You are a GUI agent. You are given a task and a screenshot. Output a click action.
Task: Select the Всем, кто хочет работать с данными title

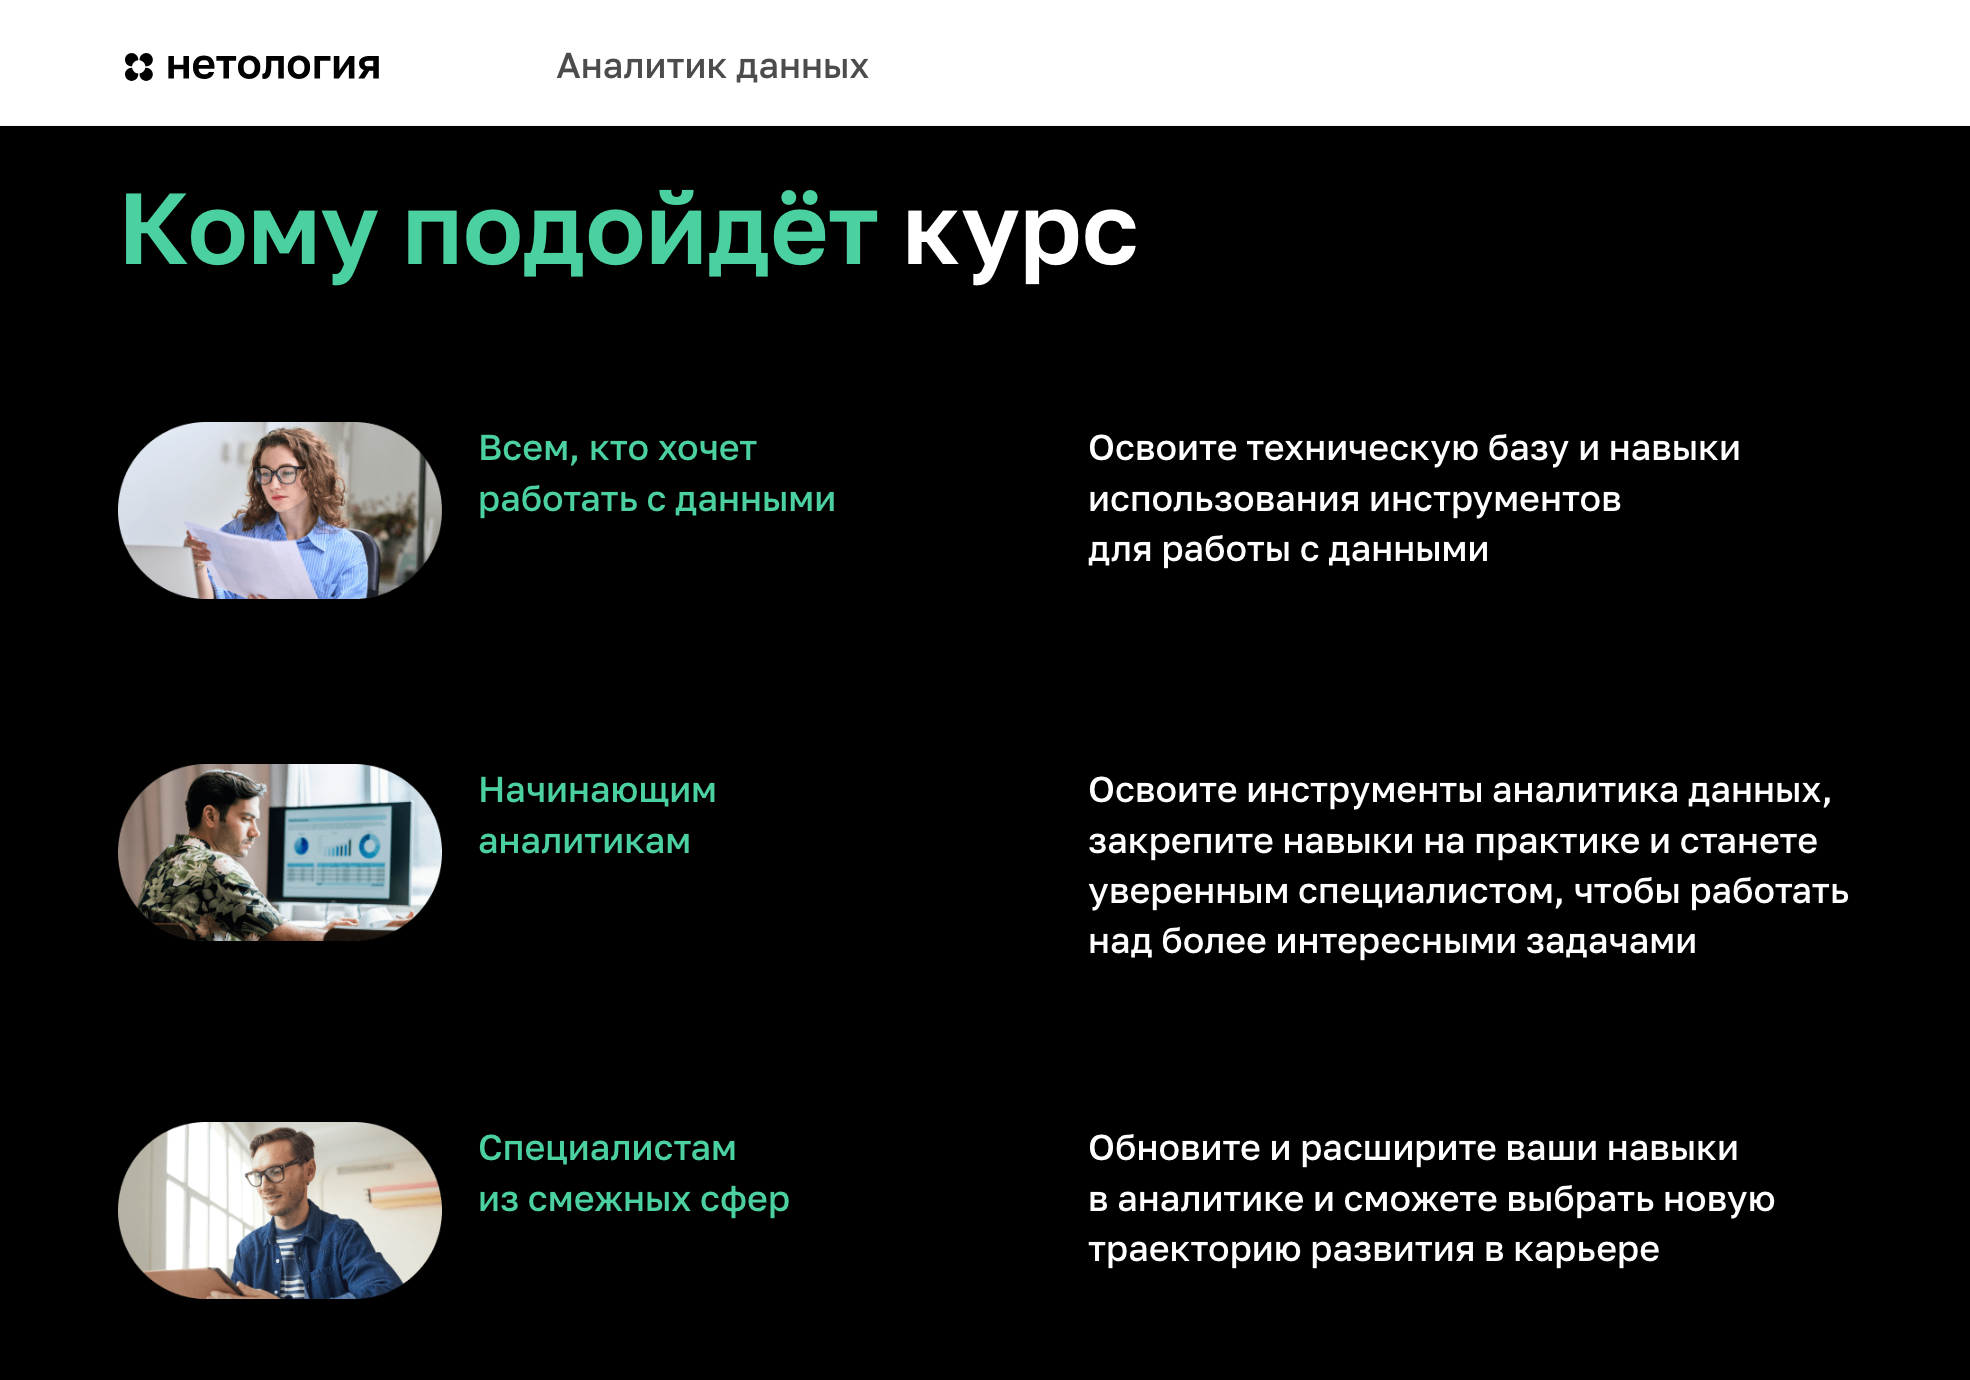[x=657, y=474]
